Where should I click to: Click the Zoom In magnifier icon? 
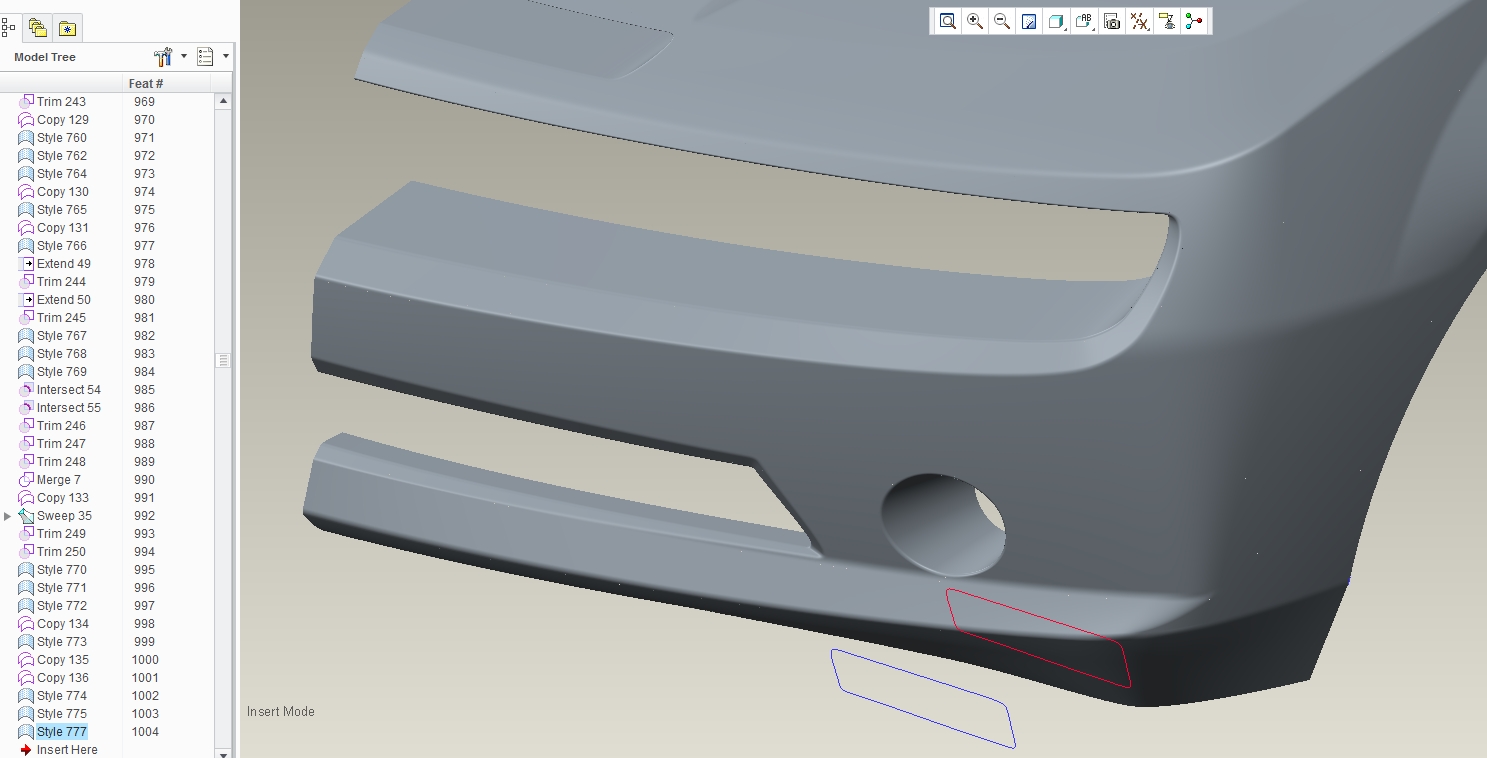click(x=975, y=21)
